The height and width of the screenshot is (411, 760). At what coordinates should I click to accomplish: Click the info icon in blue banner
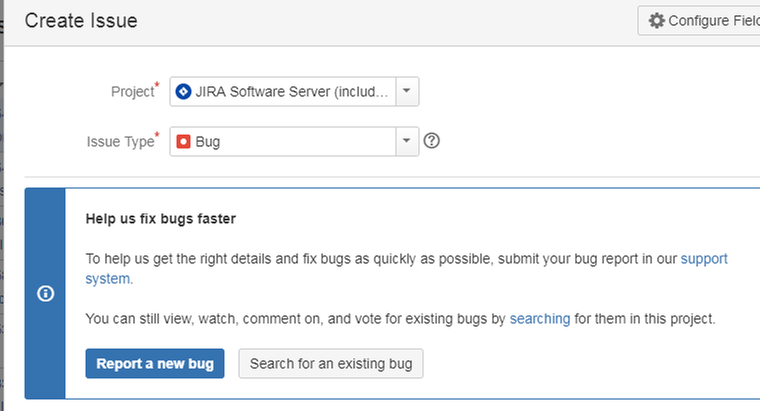tap(46, 293)
